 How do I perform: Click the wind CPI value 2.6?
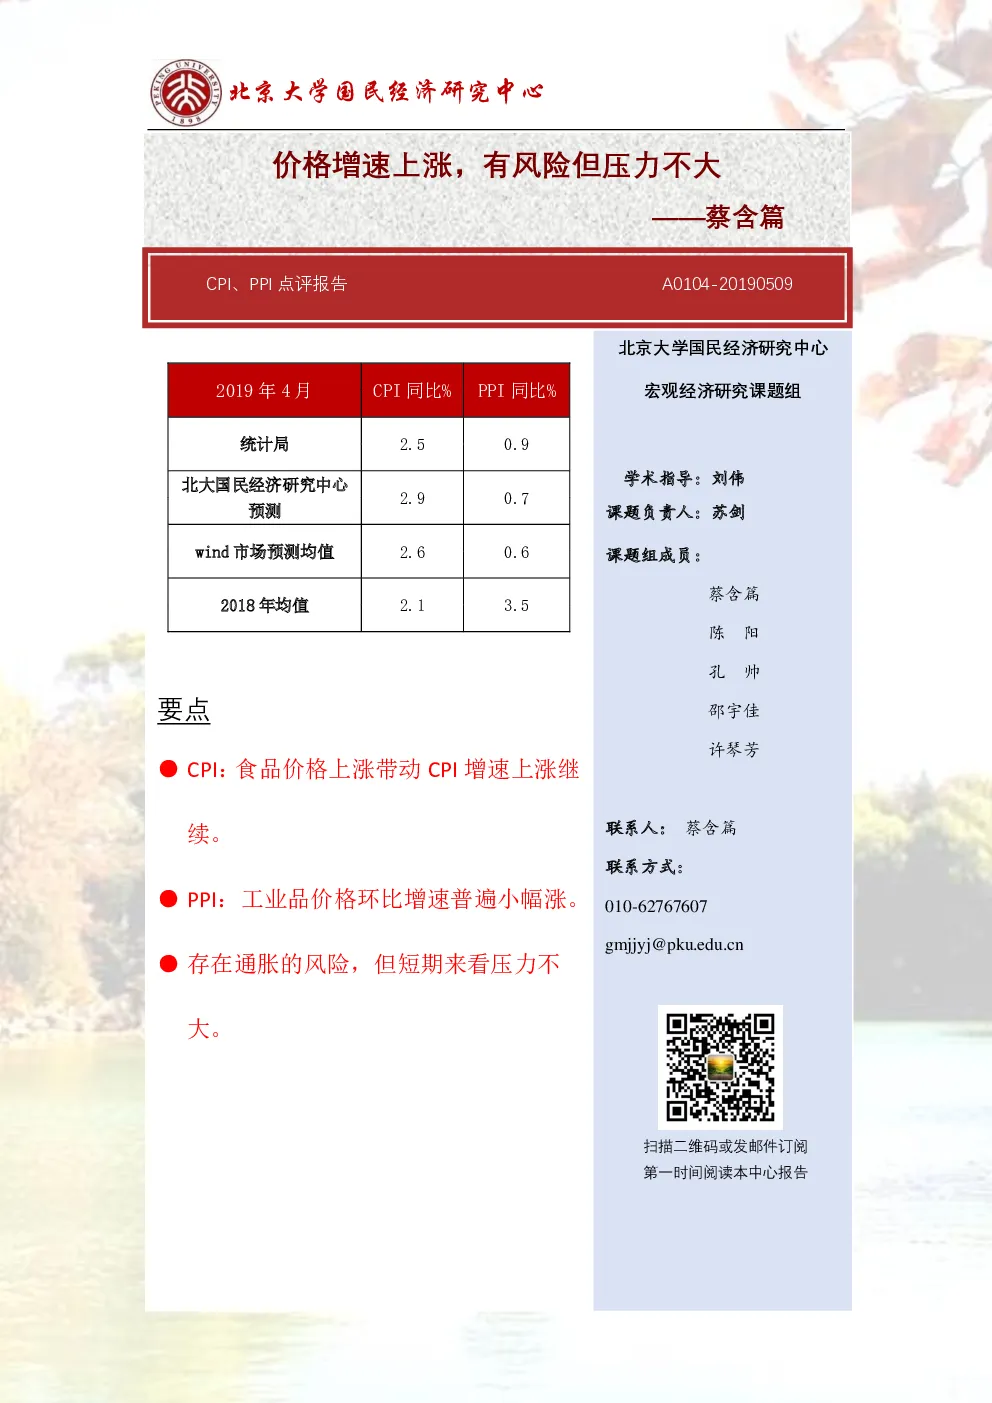coord(412,553)
